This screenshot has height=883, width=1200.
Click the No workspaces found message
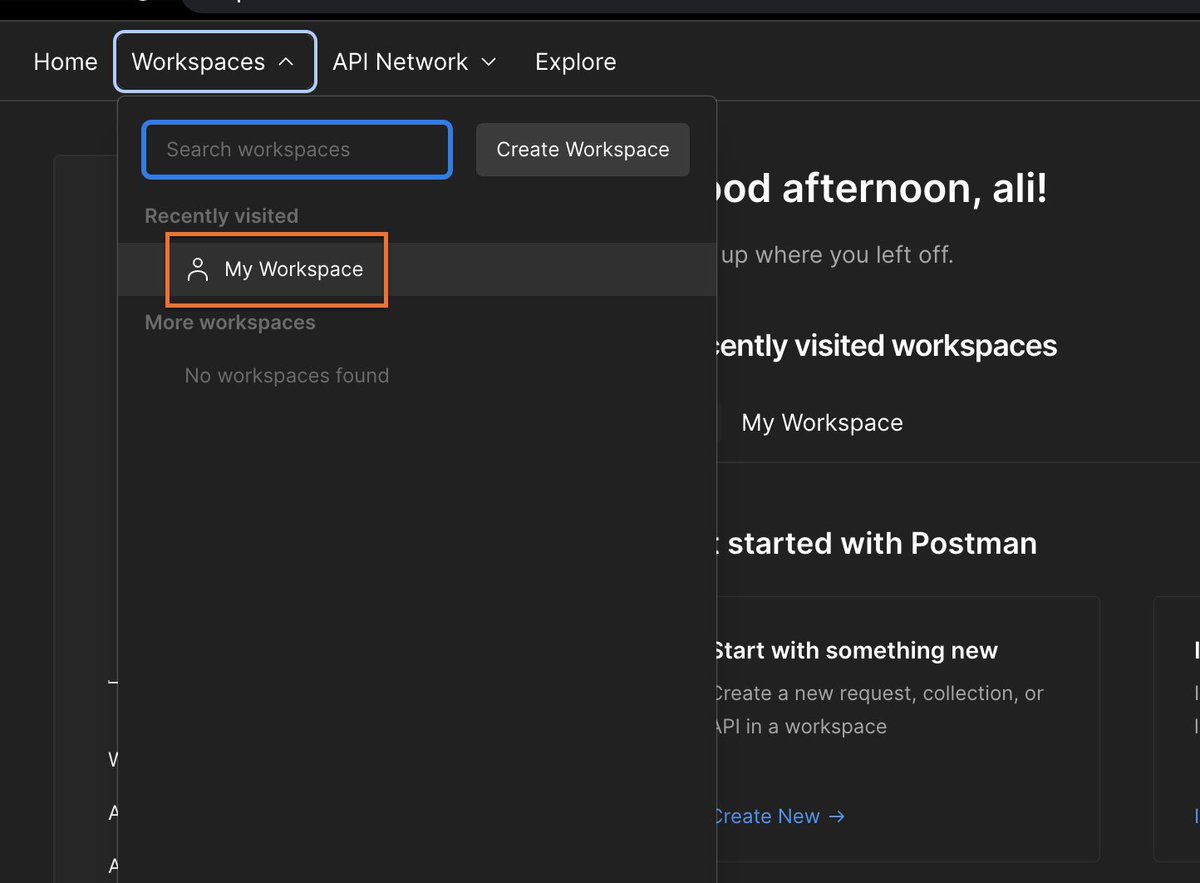click(287, 376)
